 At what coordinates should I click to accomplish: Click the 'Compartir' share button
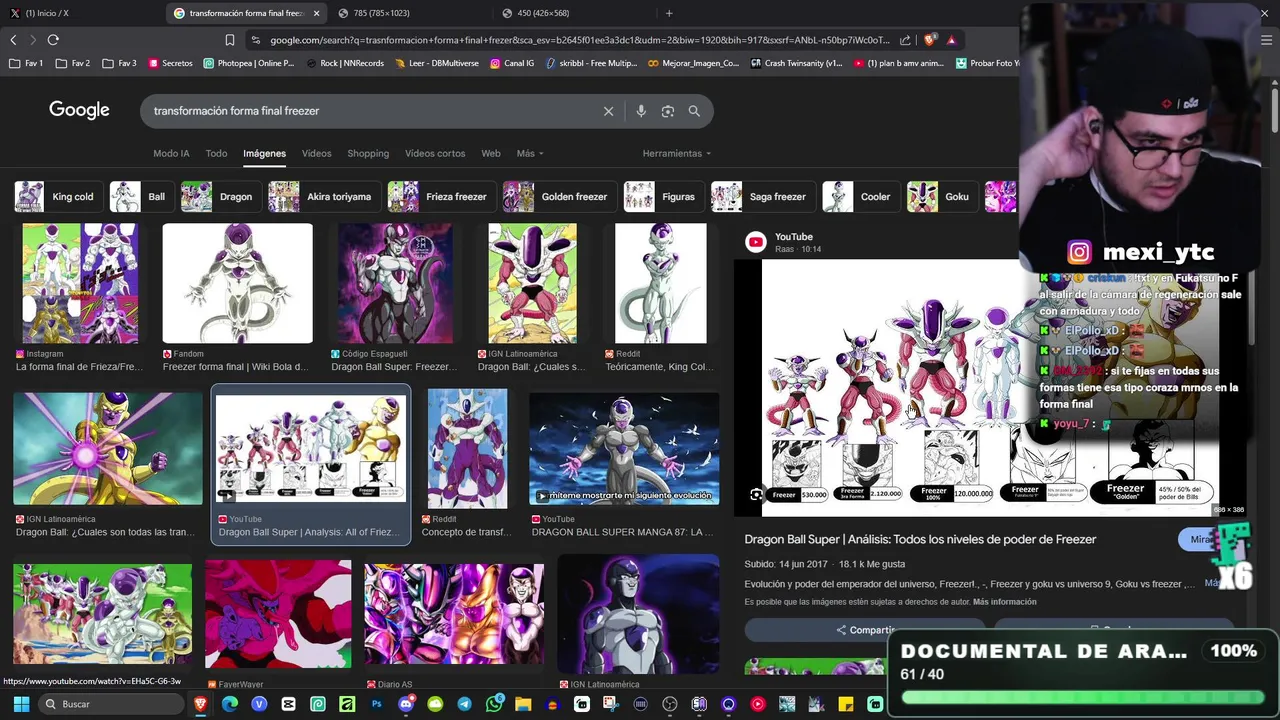tap(865, 630)
